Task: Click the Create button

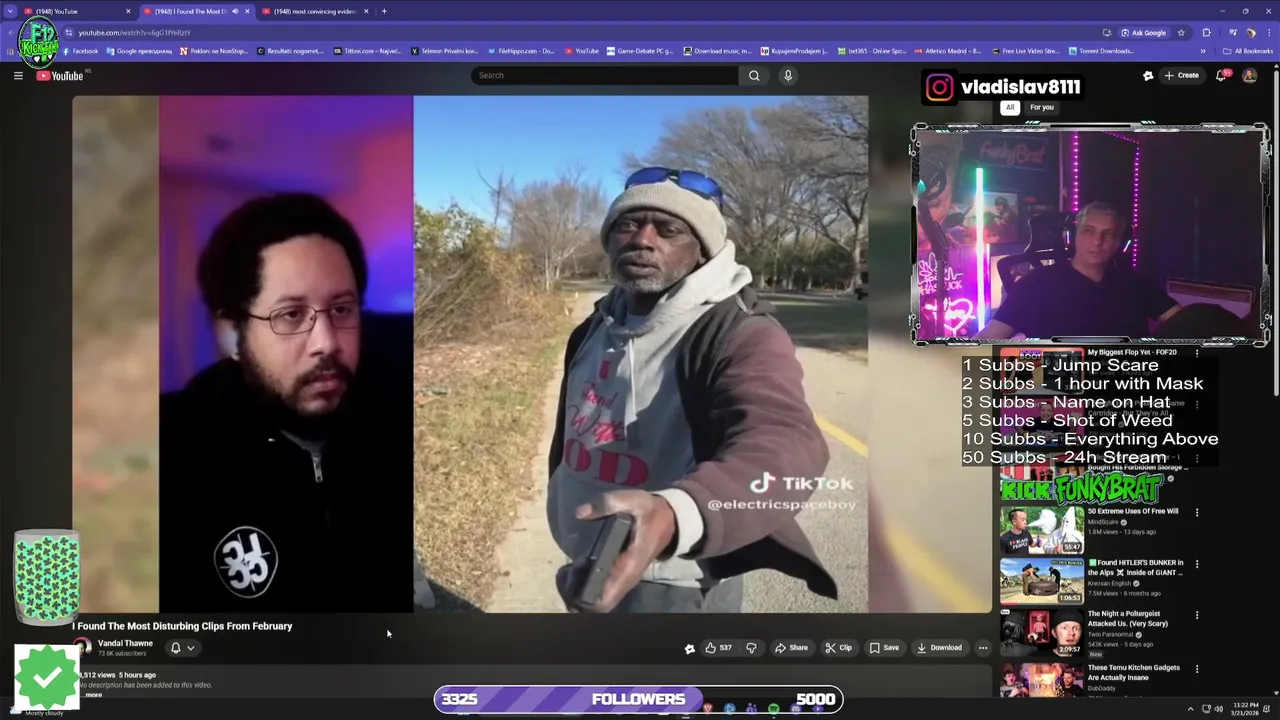Action: click(1182, 75)
